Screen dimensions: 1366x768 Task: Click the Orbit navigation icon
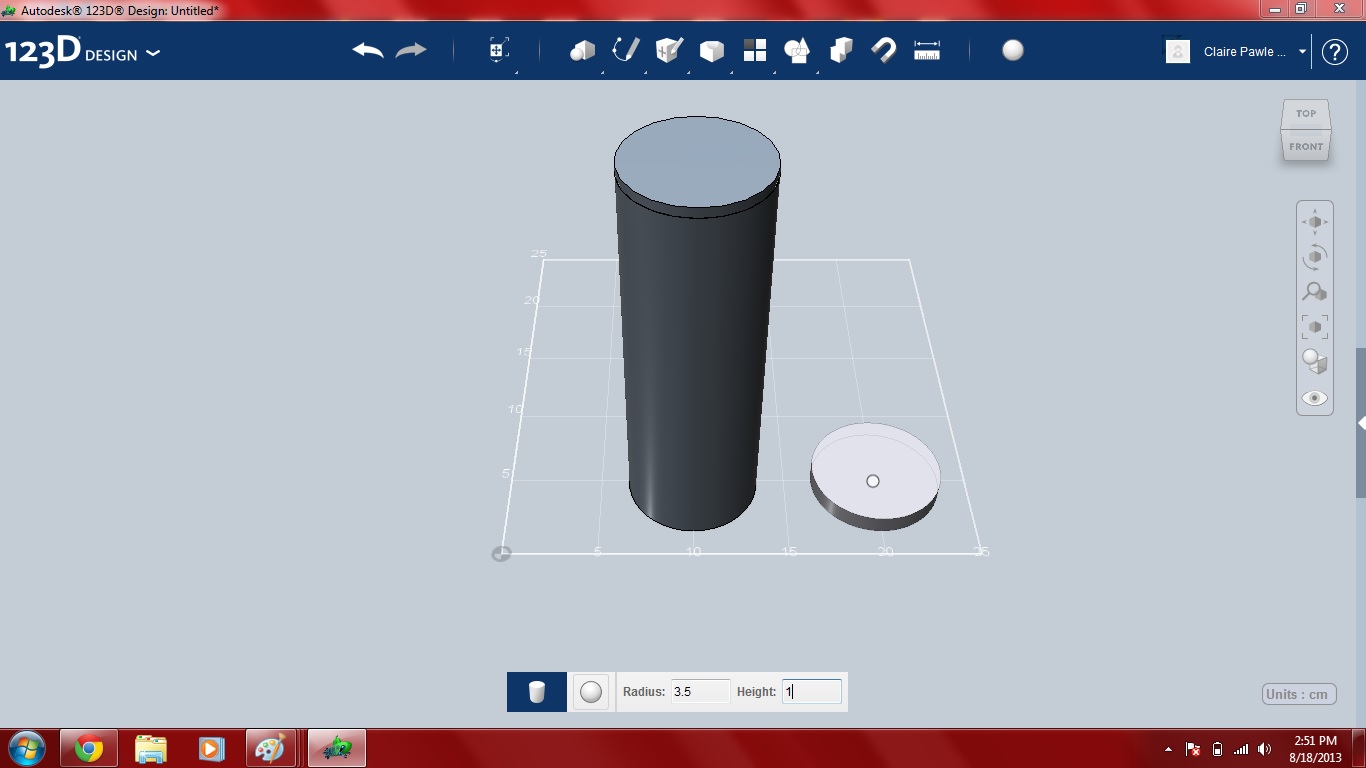[1315, 257]
